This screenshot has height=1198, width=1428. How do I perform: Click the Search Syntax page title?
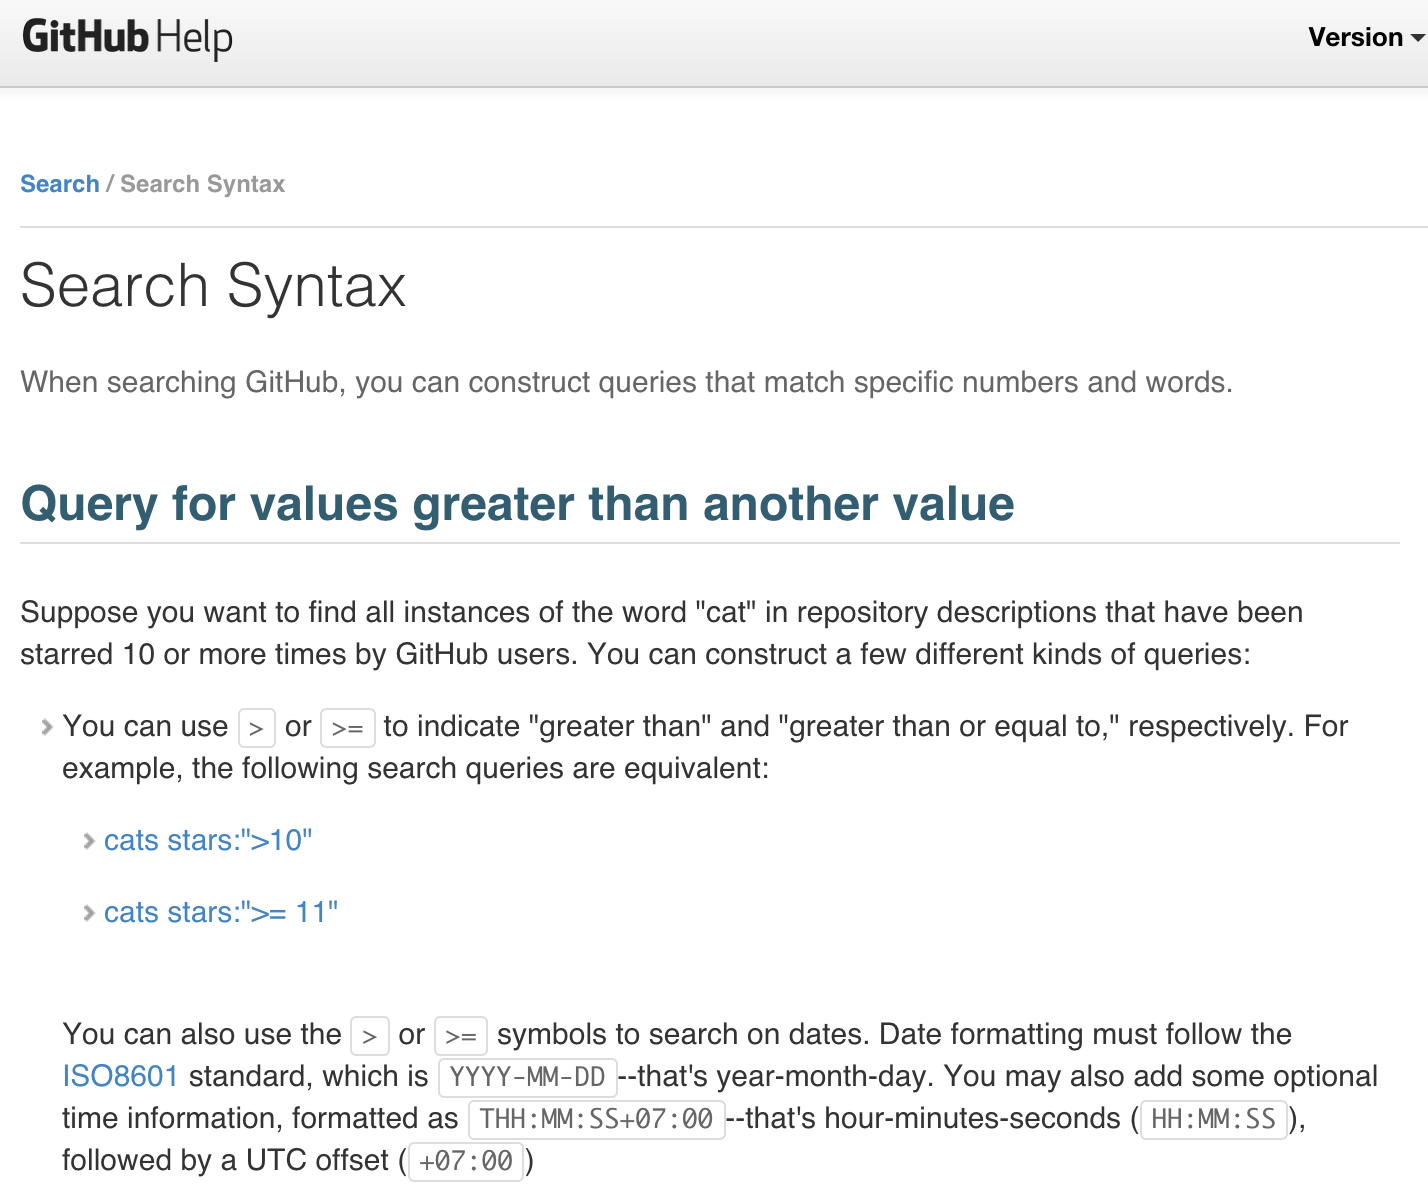[213, 286]
